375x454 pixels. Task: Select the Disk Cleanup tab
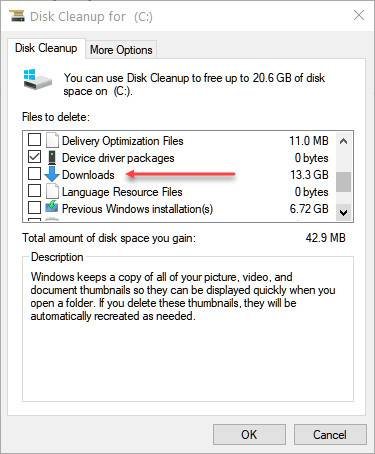[46, 48]
